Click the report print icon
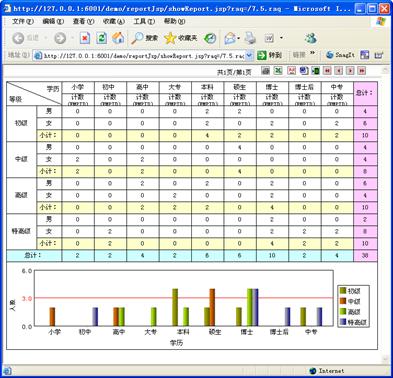 click(x=266, y=71)
